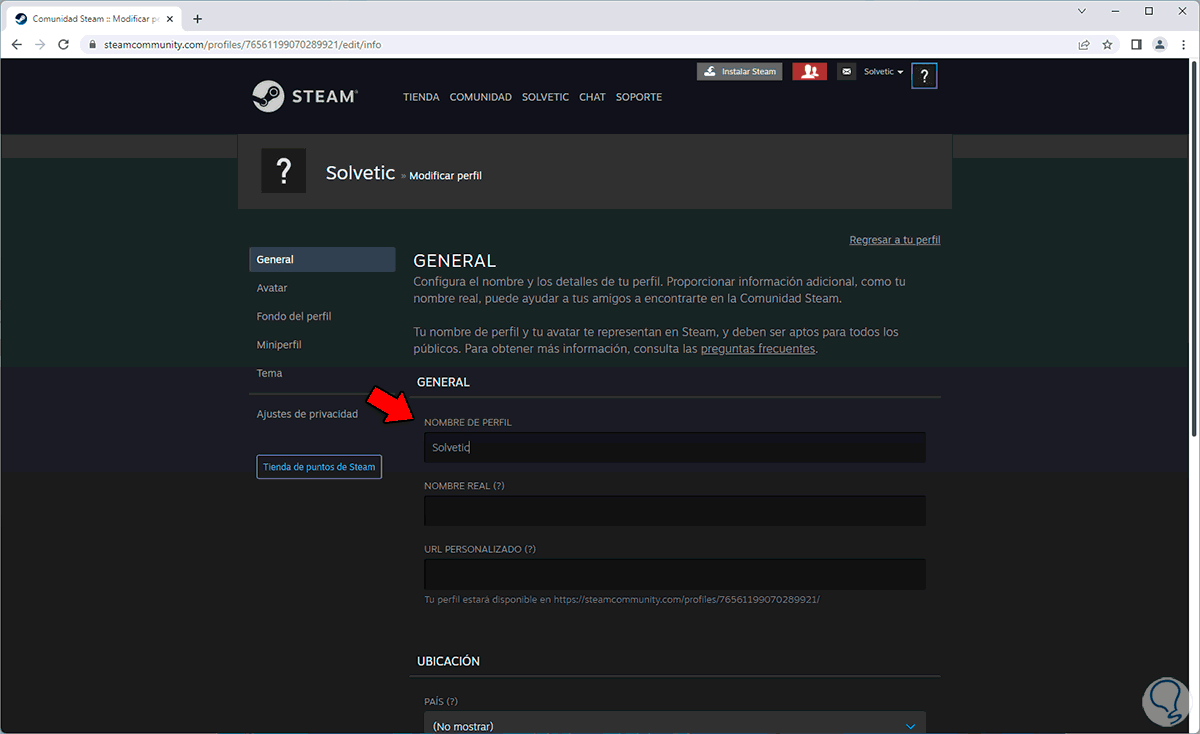Screen dimensions: 1200x734
Task: Open the TIENDA menu
Action: [x=421, y=97]
